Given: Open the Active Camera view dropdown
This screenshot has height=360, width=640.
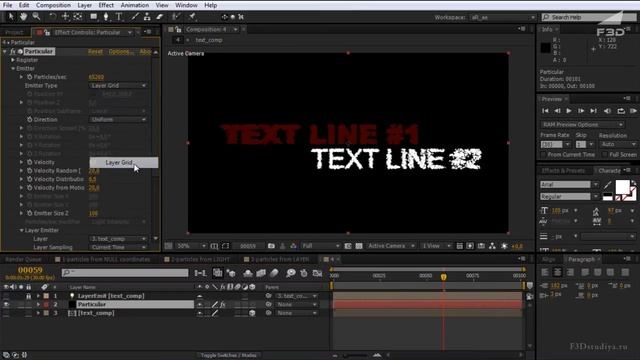Looking at the screenshot, I should point(390,246).
